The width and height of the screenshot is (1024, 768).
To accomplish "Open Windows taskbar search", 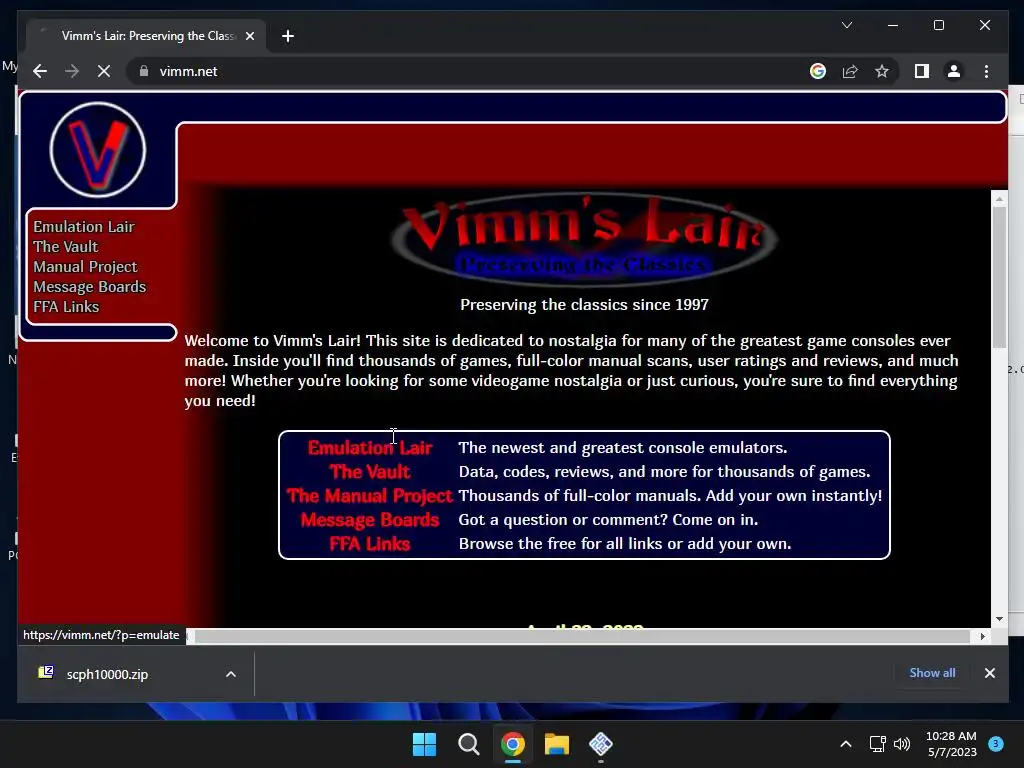I will (x=468, y=744).
